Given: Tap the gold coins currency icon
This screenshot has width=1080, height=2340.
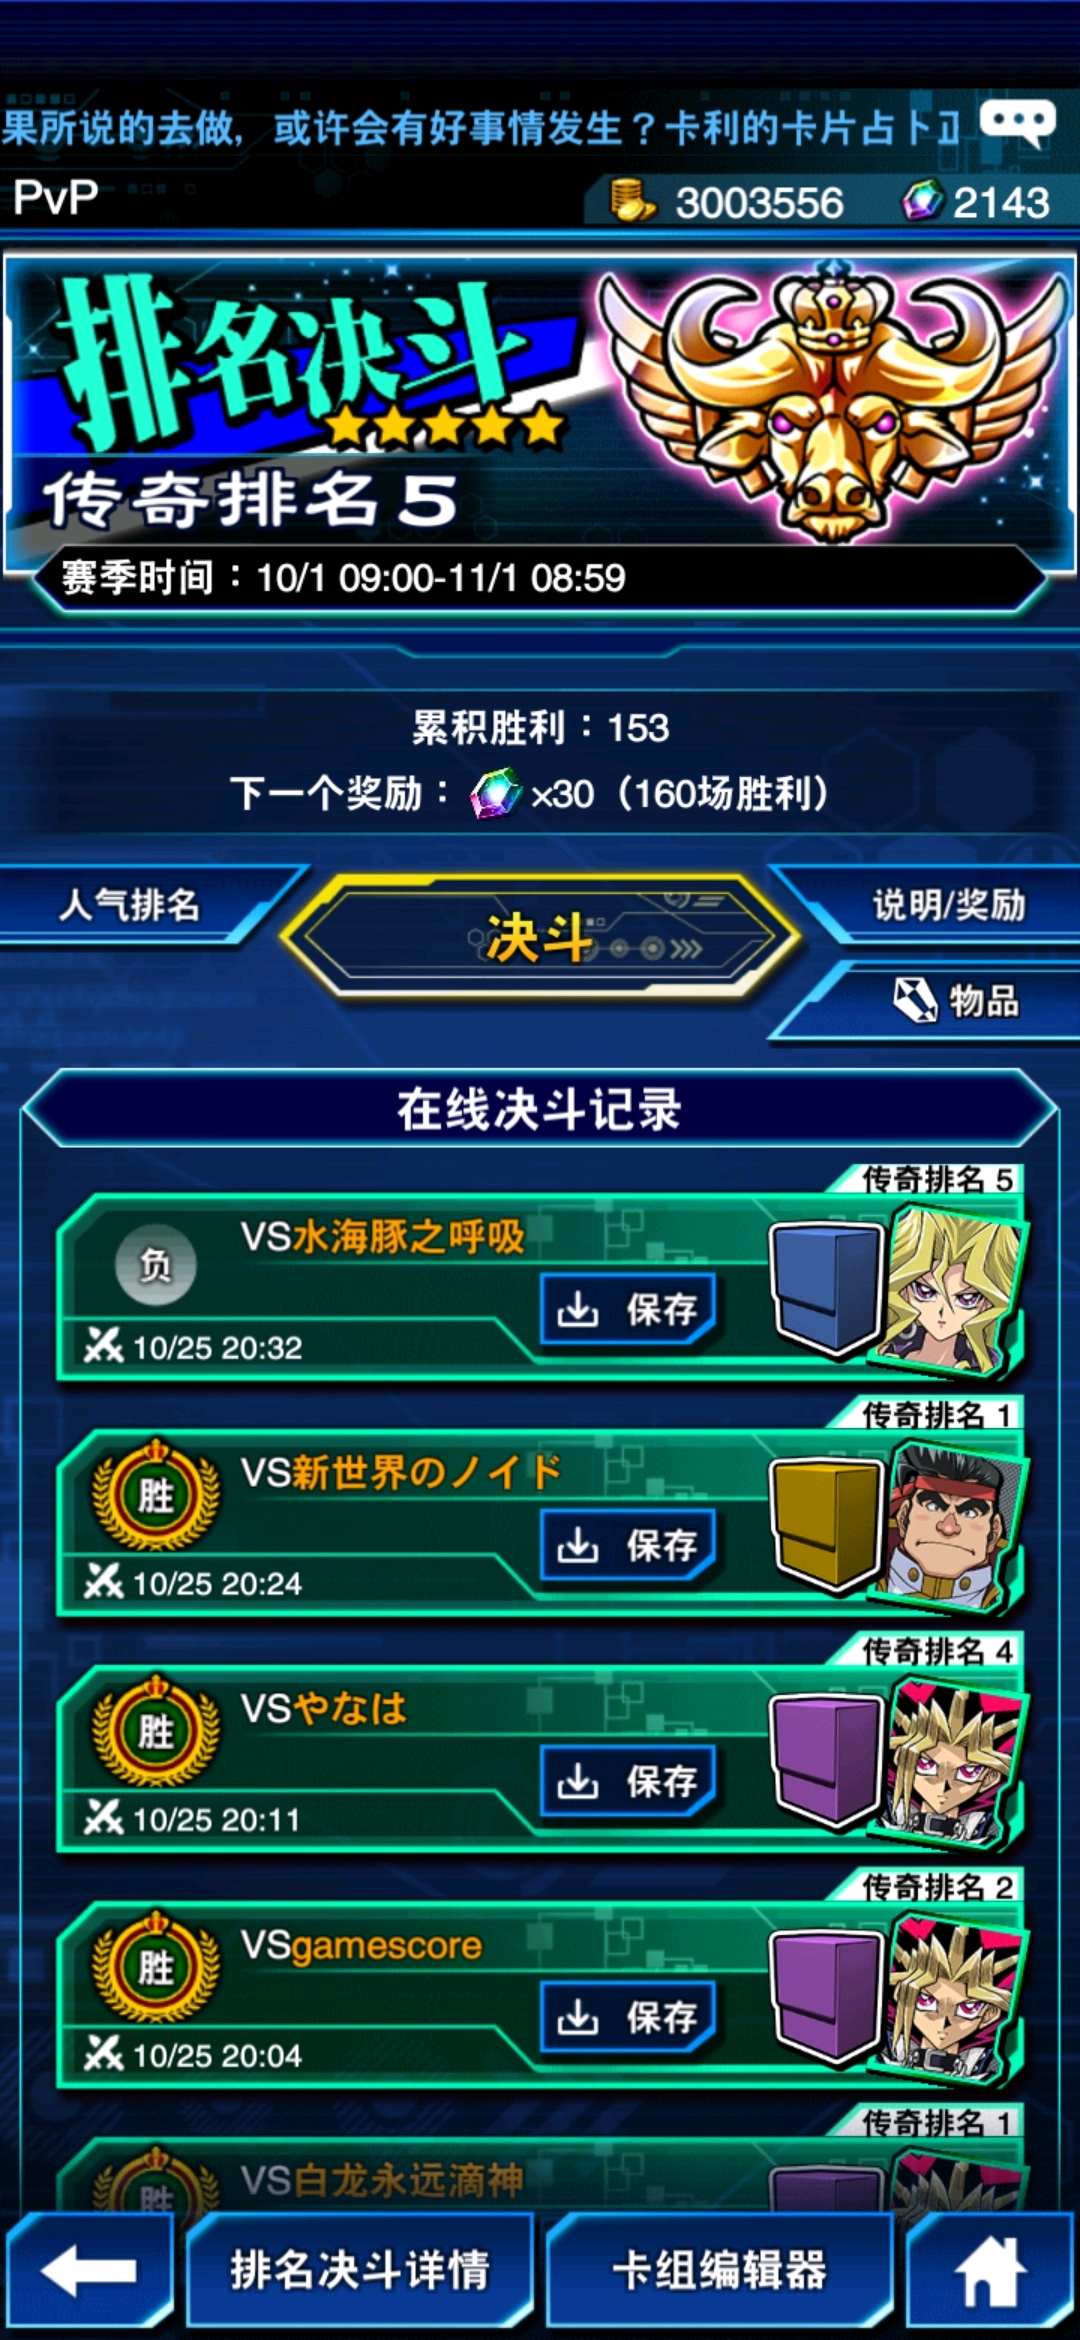Looking at the screenshot, I should (x=632, y=199).
